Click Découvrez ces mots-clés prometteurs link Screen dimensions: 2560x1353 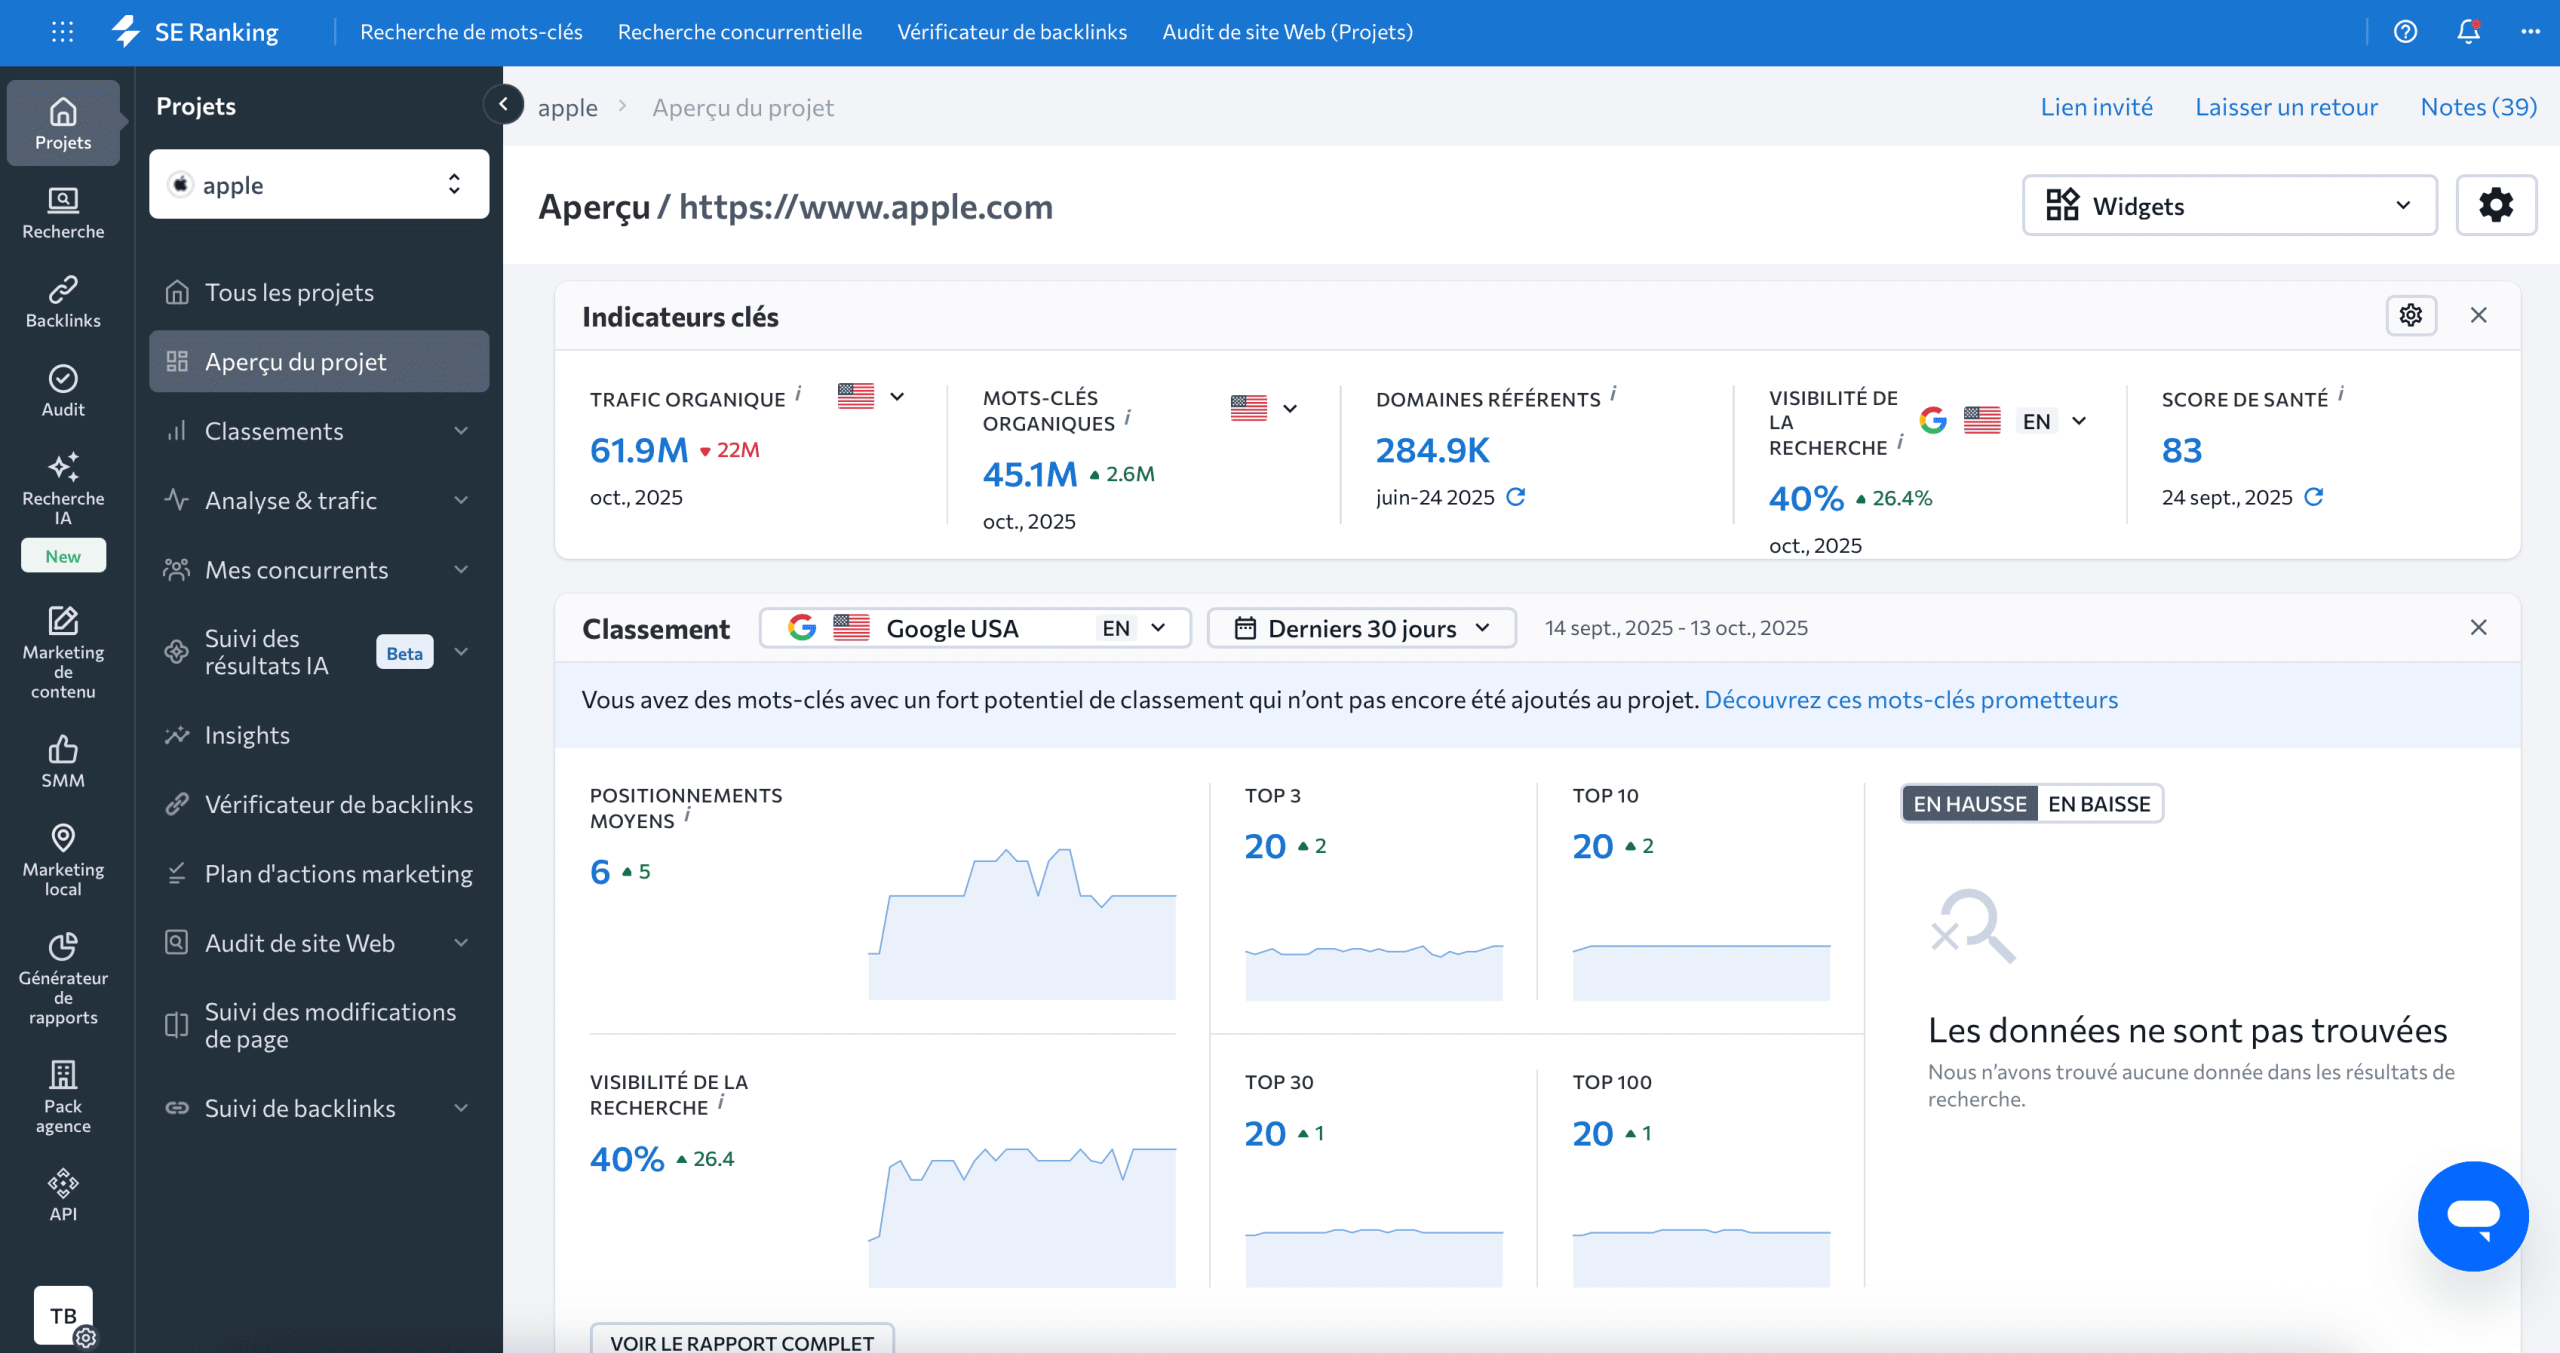tap(1910, 700)
